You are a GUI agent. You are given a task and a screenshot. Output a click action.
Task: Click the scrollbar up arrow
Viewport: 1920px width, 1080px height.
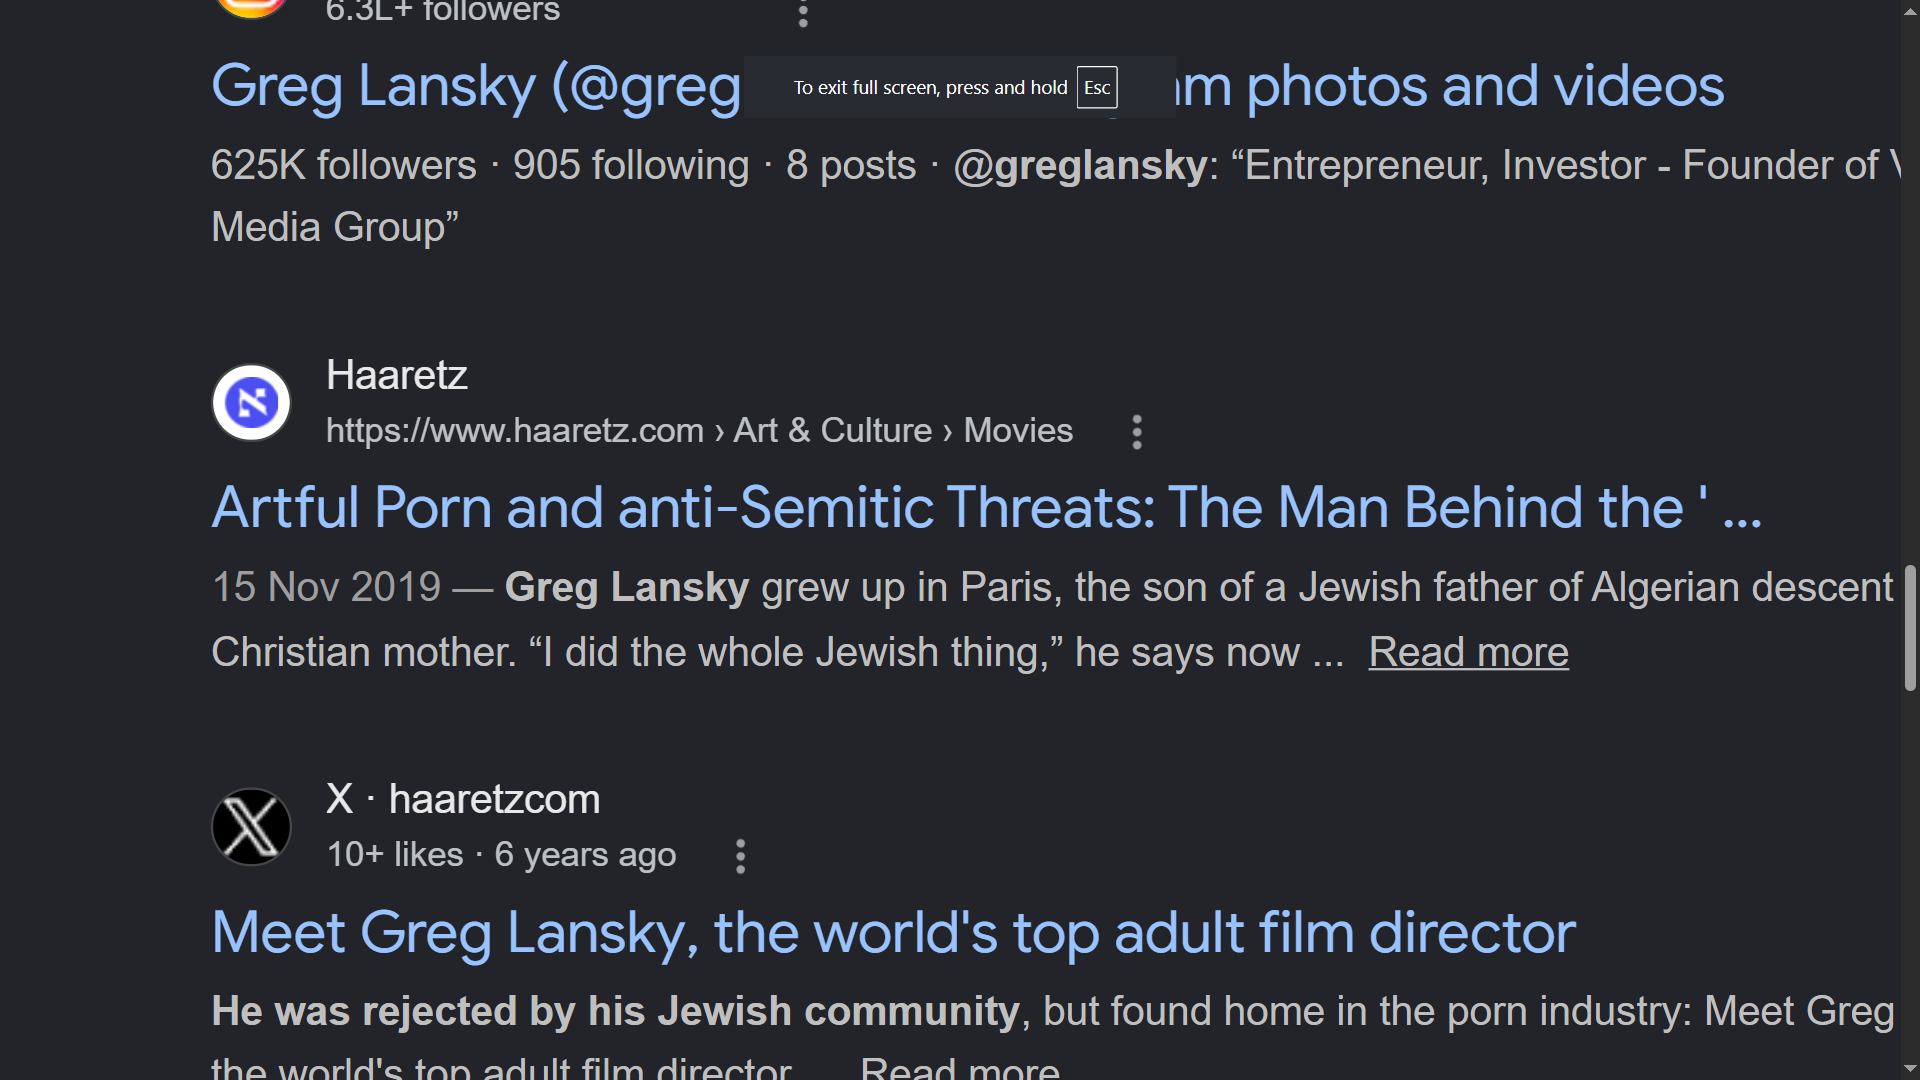click(x=1910, y=10)
